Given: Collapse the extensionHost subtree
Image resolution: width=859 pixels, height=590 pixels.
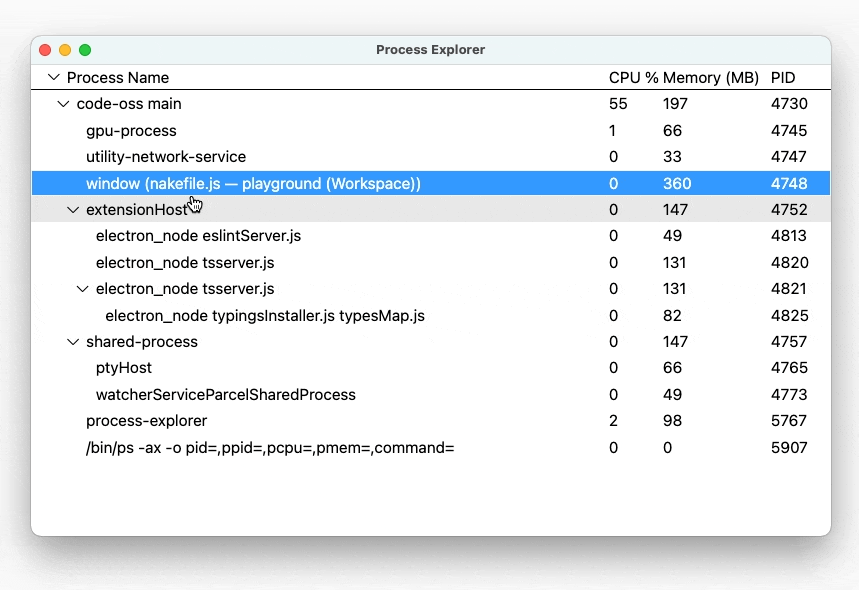Looking at the screenshot, I should pyautogui.click(x=73, y=209).
